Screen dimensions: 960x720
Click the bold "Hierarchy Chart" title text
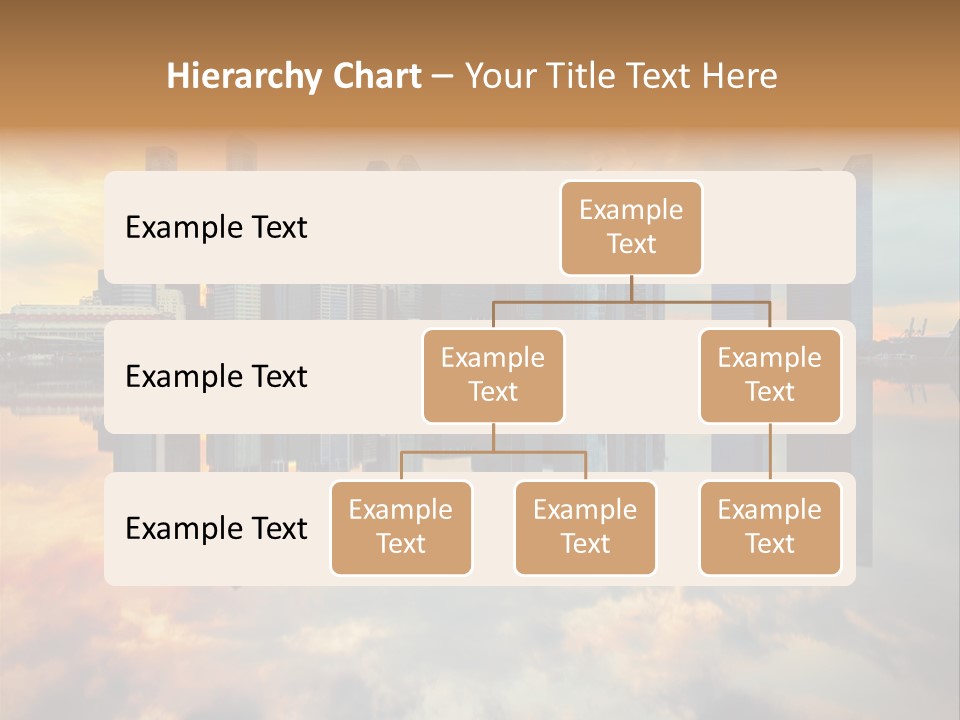[293, 76]
